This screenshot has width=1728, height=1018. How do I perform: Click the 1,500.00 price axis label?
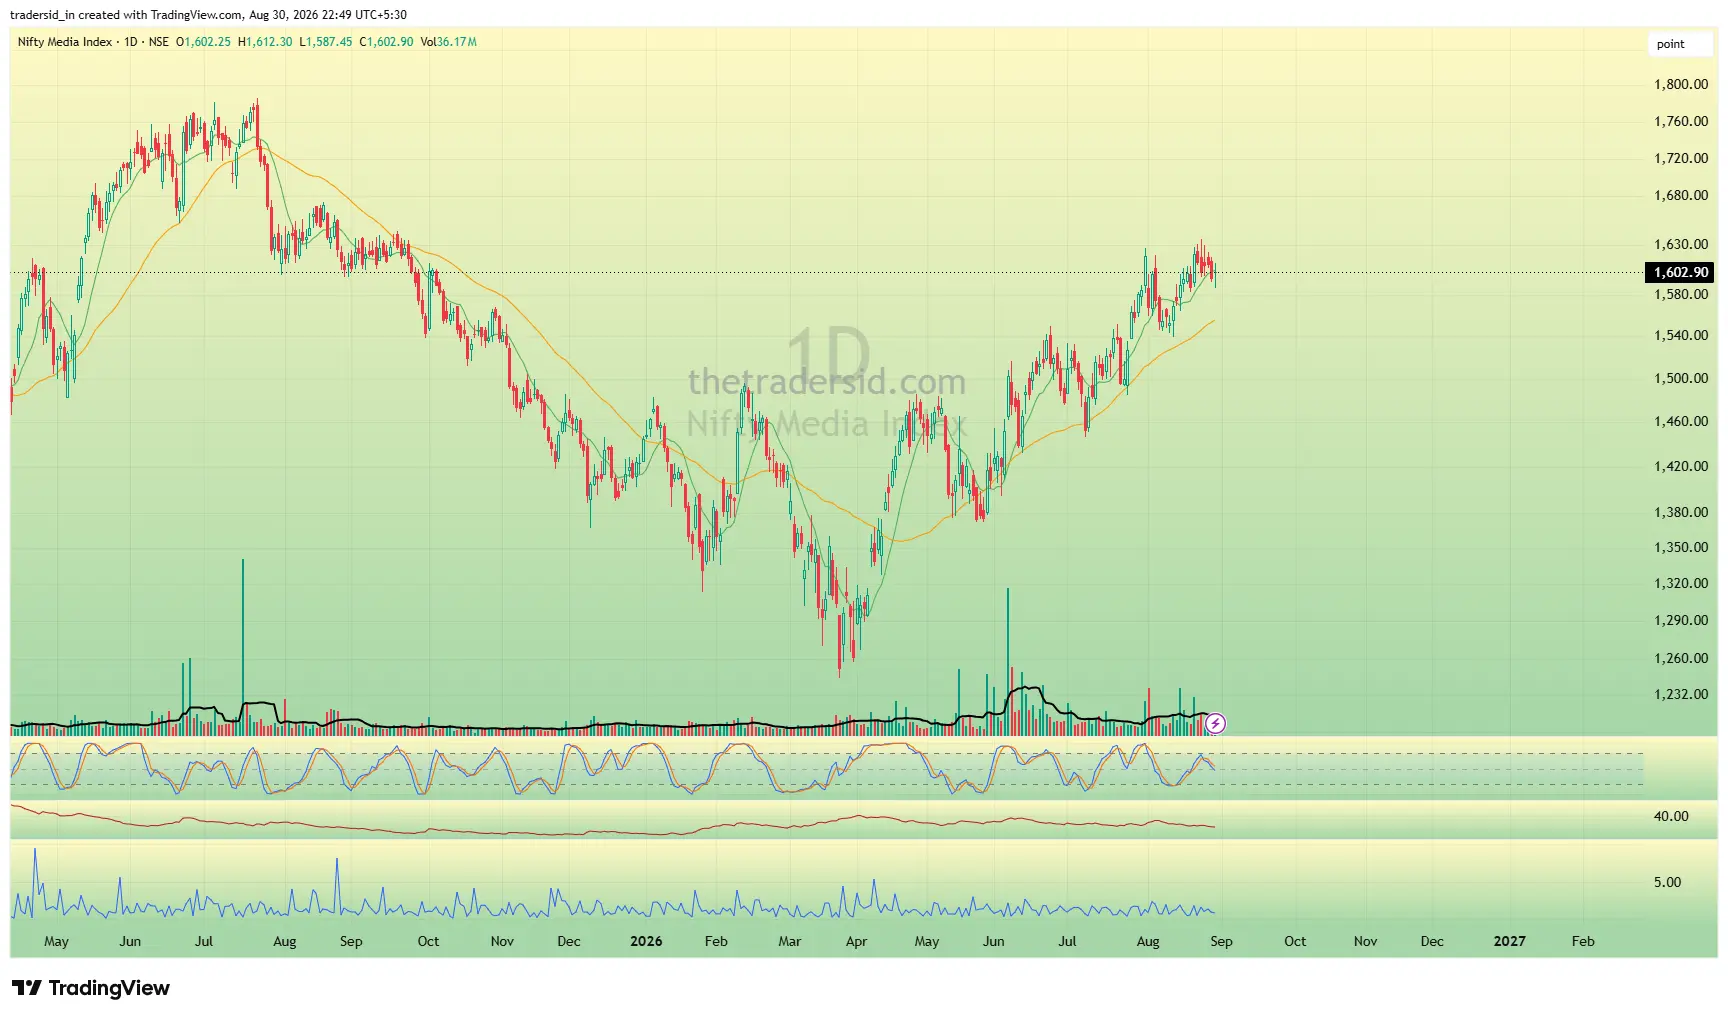[x=1681, y=378]
